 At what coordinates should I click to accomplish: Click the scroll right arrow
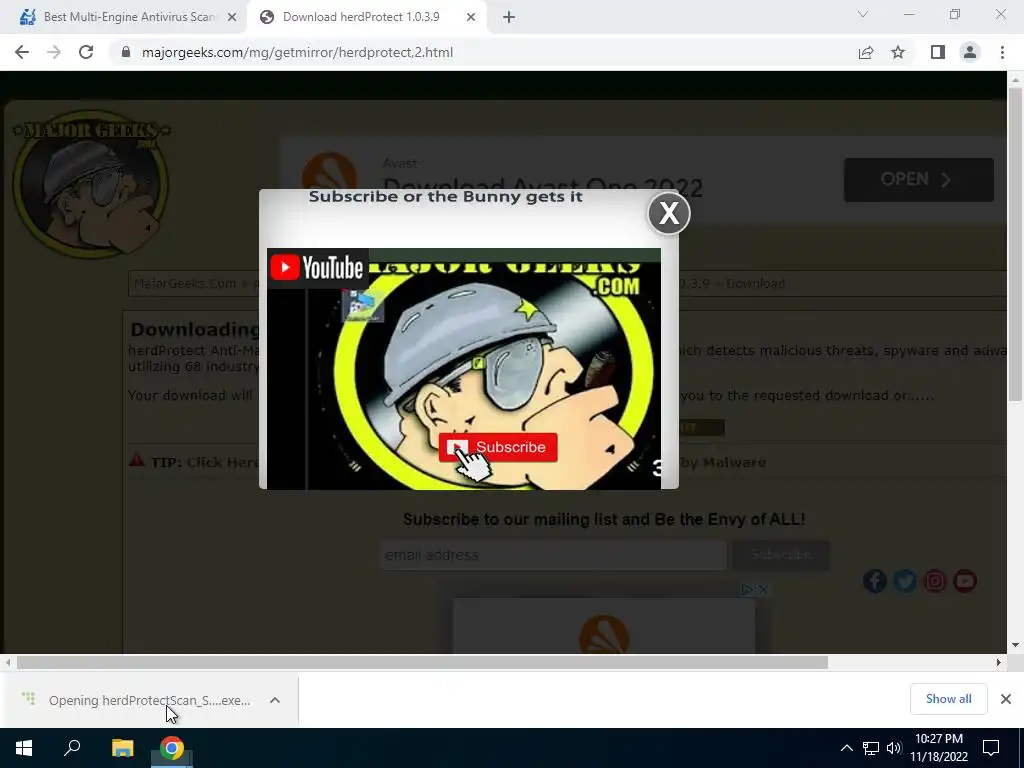coord(999,662)
